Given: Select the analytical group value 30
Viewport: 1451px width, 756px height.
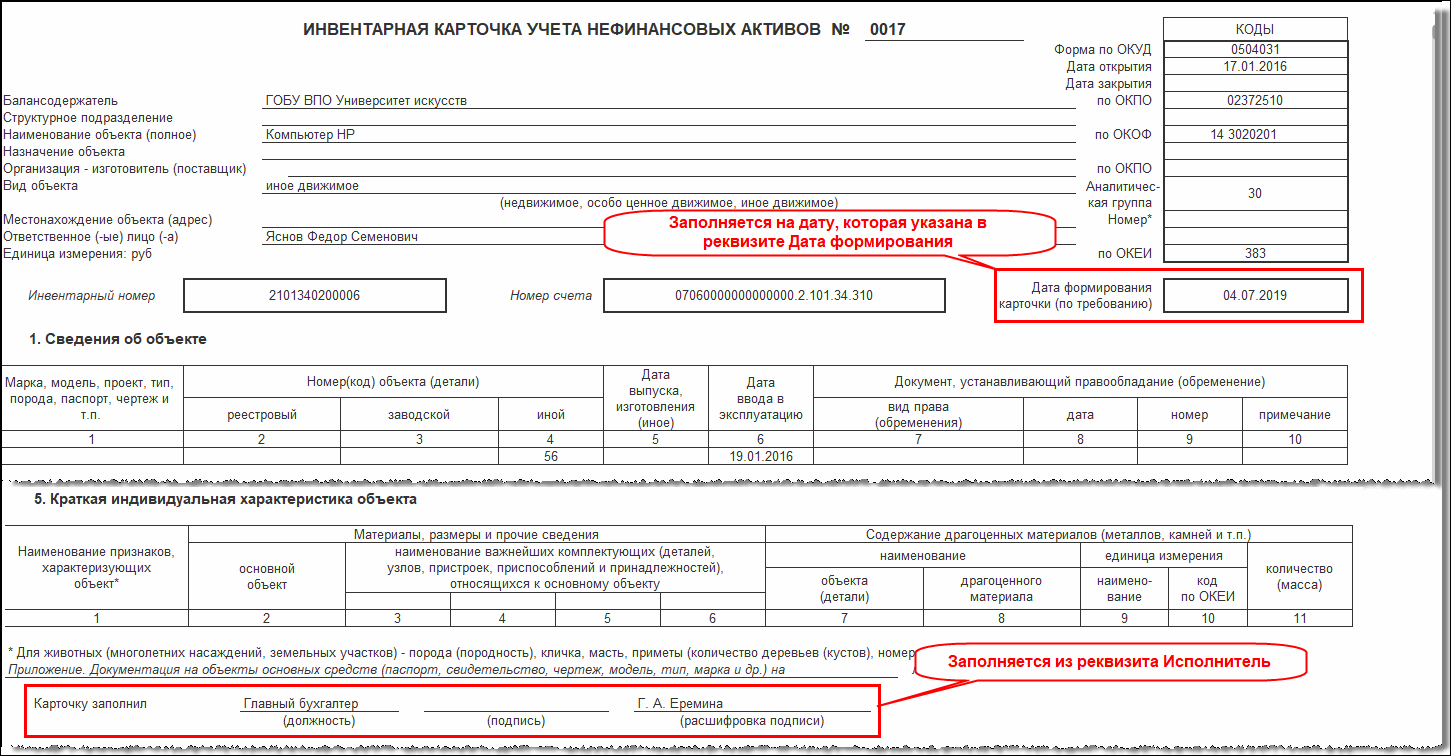Looking at the screenshot, I should [1255, 194].
